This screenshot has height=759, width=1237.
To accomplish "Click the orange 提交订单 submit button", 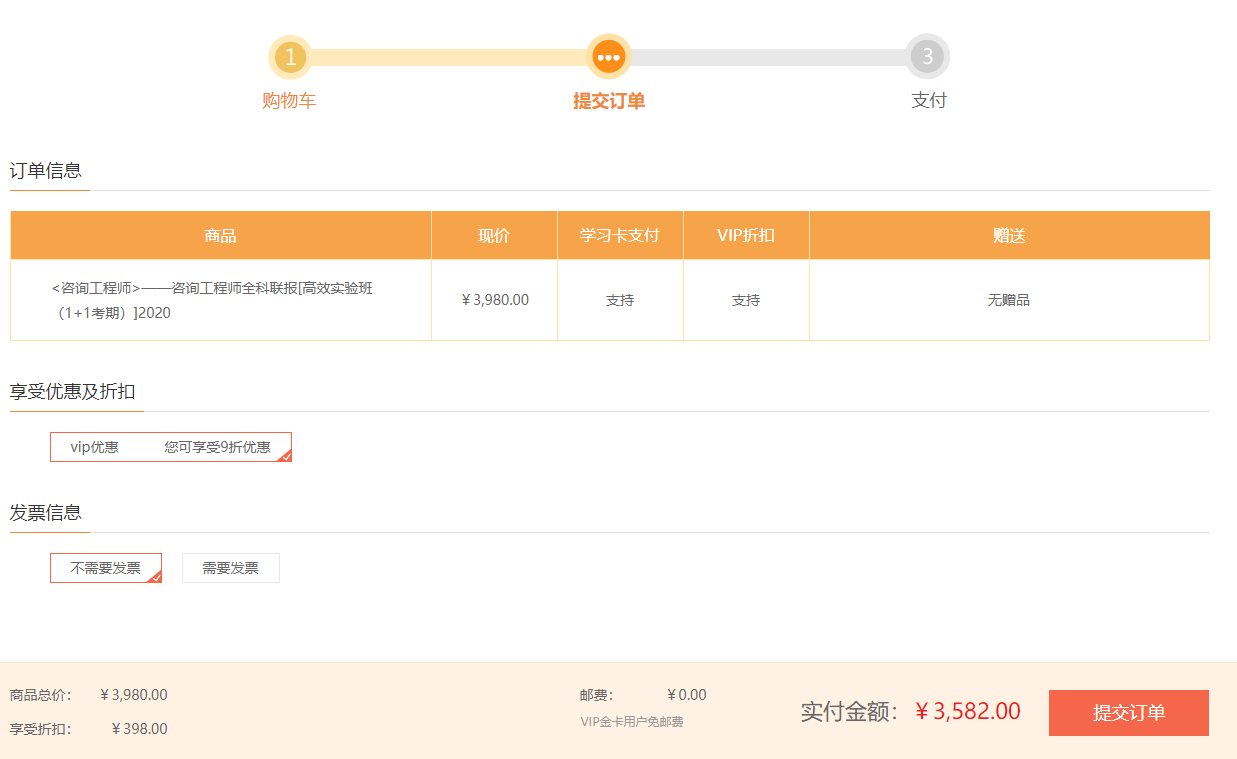I will (x=1128, y=712).
